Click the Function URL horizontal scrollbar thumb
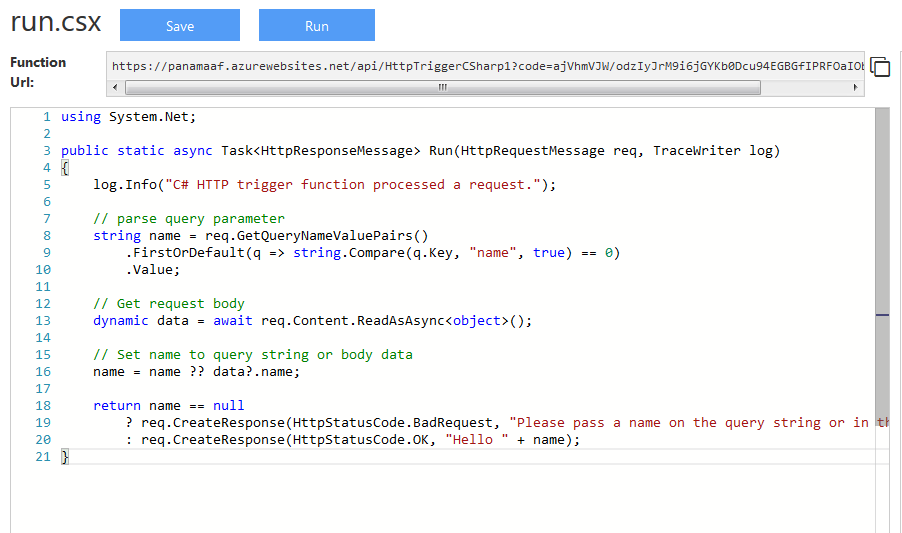This screenshot has width=902, height=533. click(x=440, y=88)
